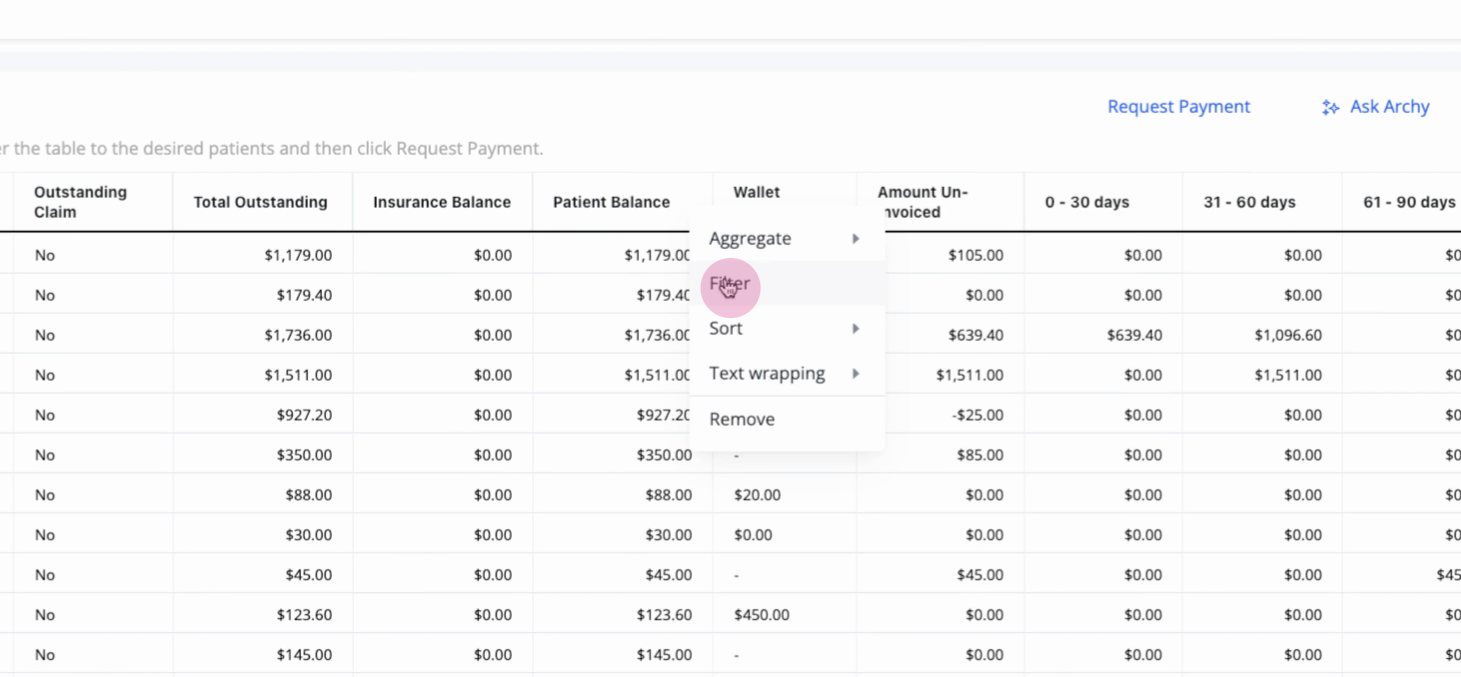
Task: Click the Ask Archy sparkle icon
Action: (1330, 107)
